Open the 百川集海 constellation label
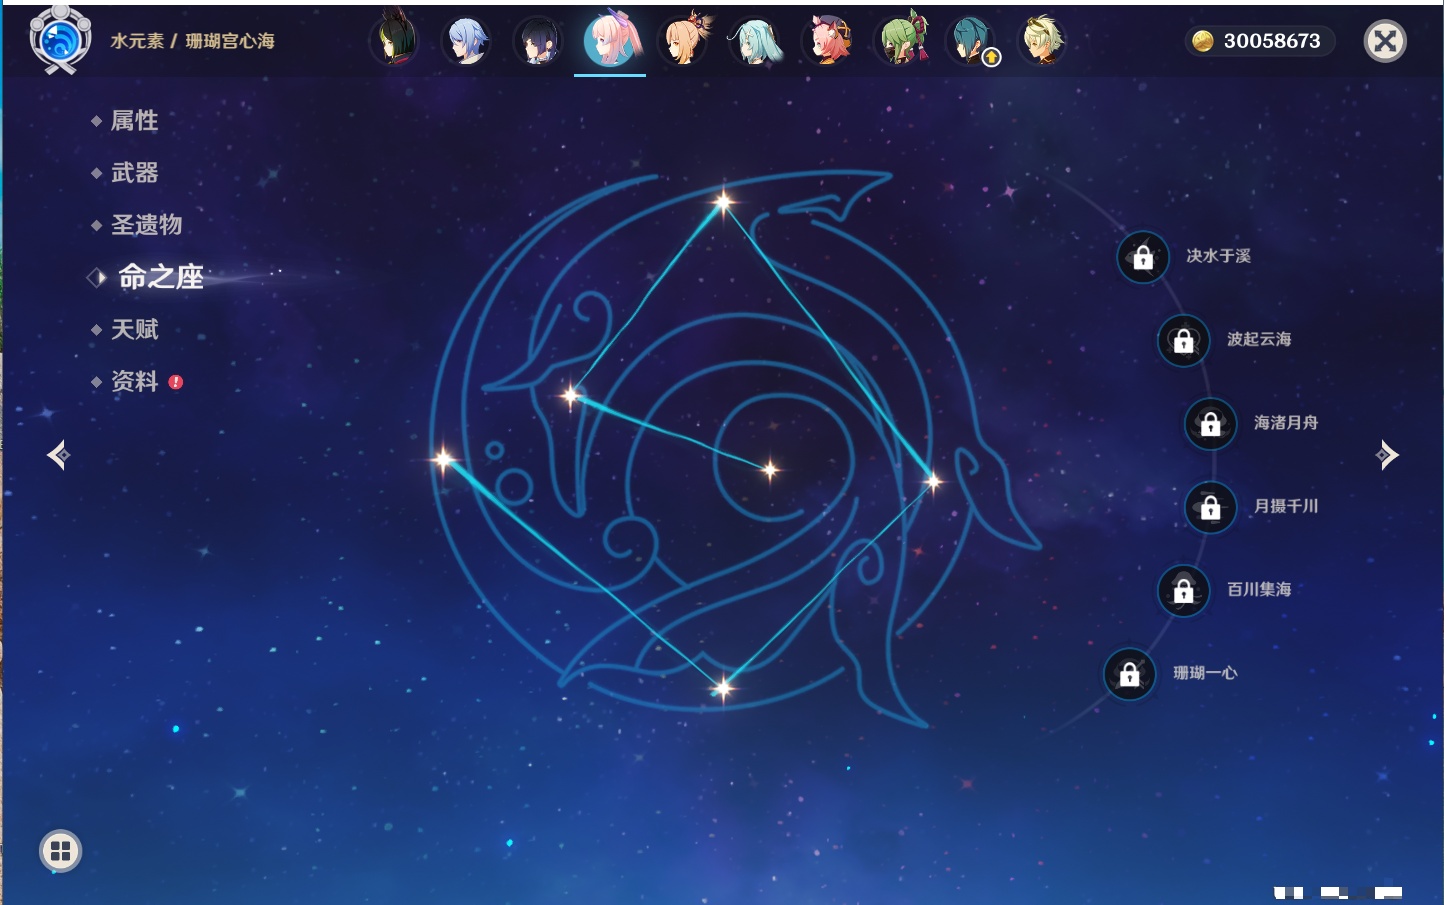Screen dimensions: 1444x905 pyautogui.click(x=1259, y=589)
